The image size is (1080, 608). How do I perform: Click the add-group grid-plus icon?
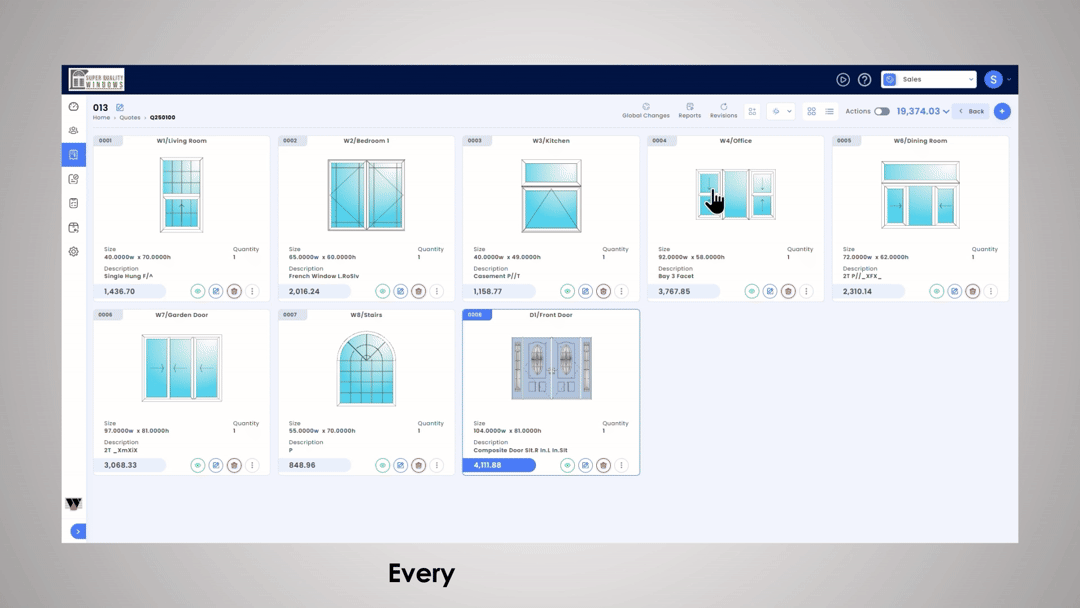752,112
